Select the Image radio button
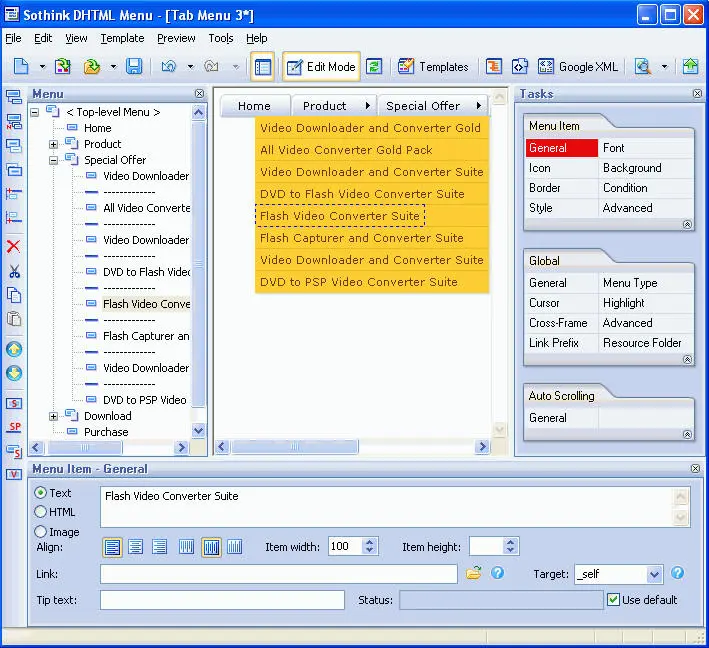Image resolution: width=709 pixels, height=648 pixels. click(40, 531)
